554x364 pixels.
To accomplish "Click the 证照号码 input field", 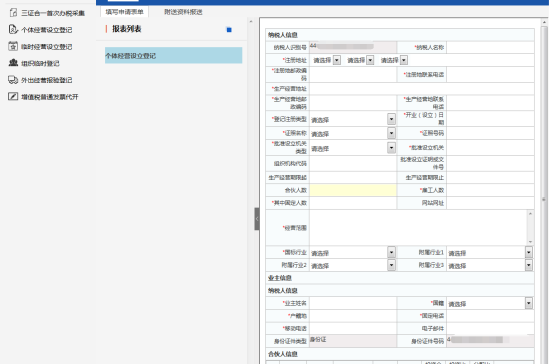I will [490, 133].
